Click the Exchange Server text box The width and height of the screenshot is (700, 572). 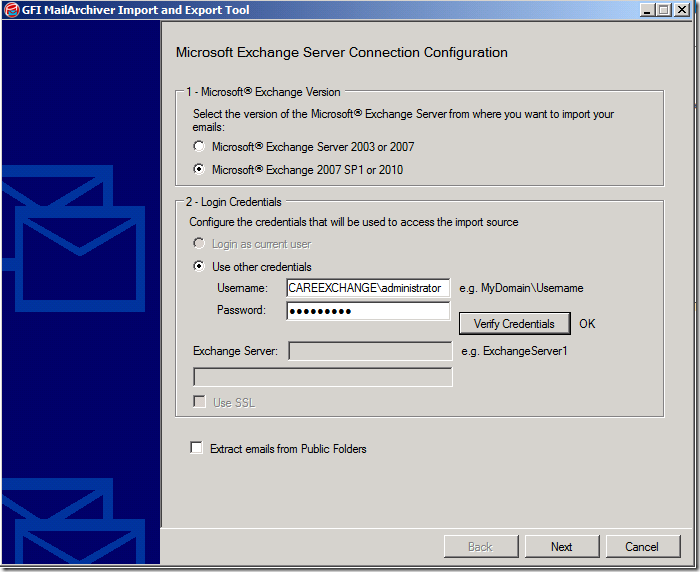coord(370,351)
